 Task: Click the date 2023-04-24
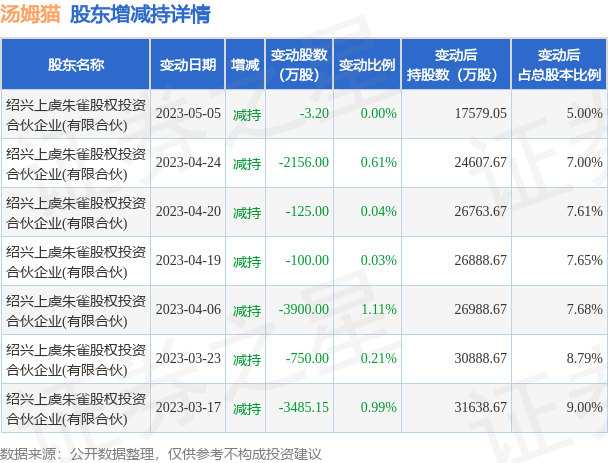[188, 162]
